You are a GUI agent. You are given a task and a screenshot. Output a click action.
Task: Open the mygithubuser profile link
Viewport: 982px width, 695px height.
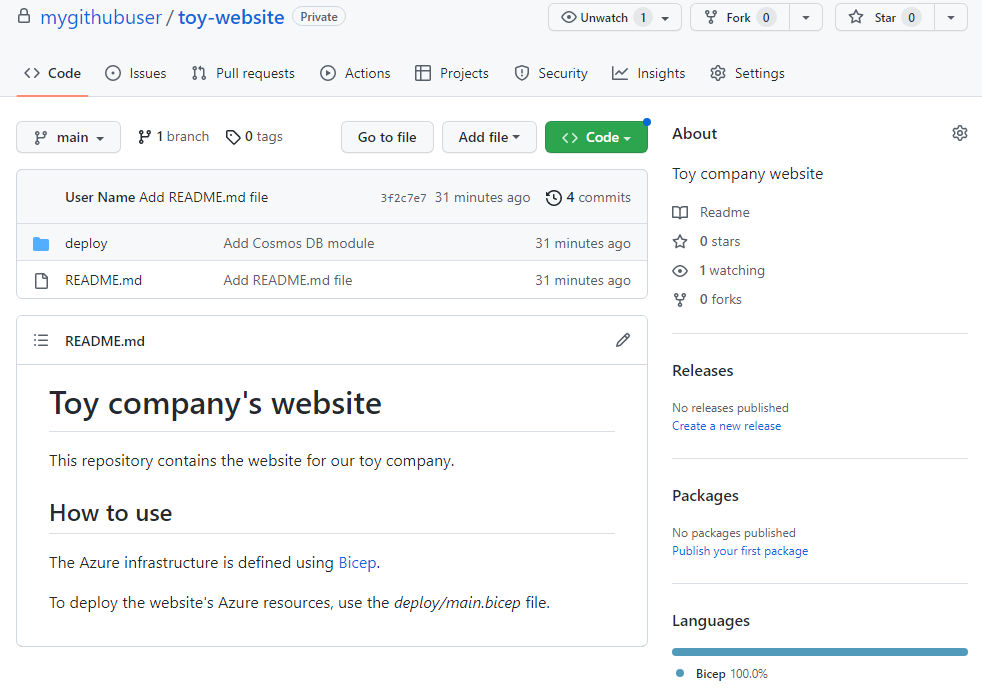(x=101, y=18)
